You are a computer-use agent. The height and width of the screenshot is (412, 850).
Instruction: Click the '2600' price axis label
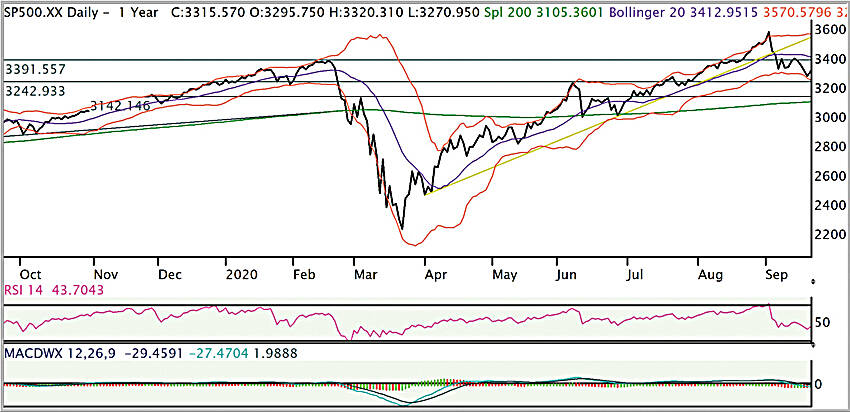832,176
